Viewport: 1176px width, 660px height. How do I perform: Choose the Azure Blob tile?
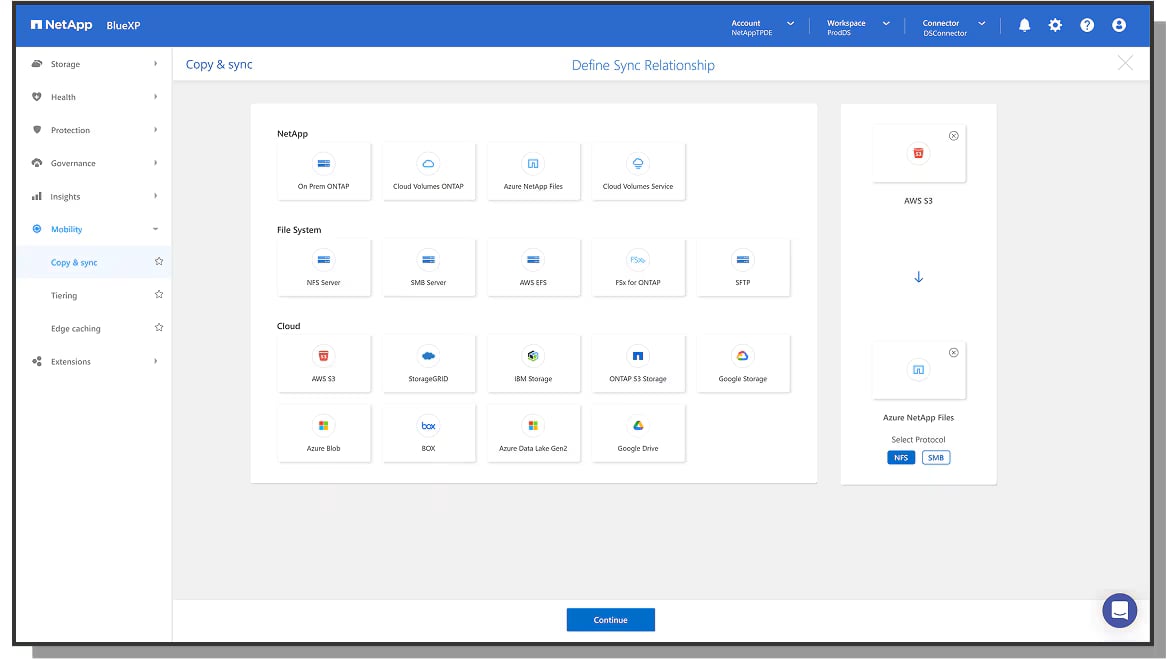[x=323, y=434]
